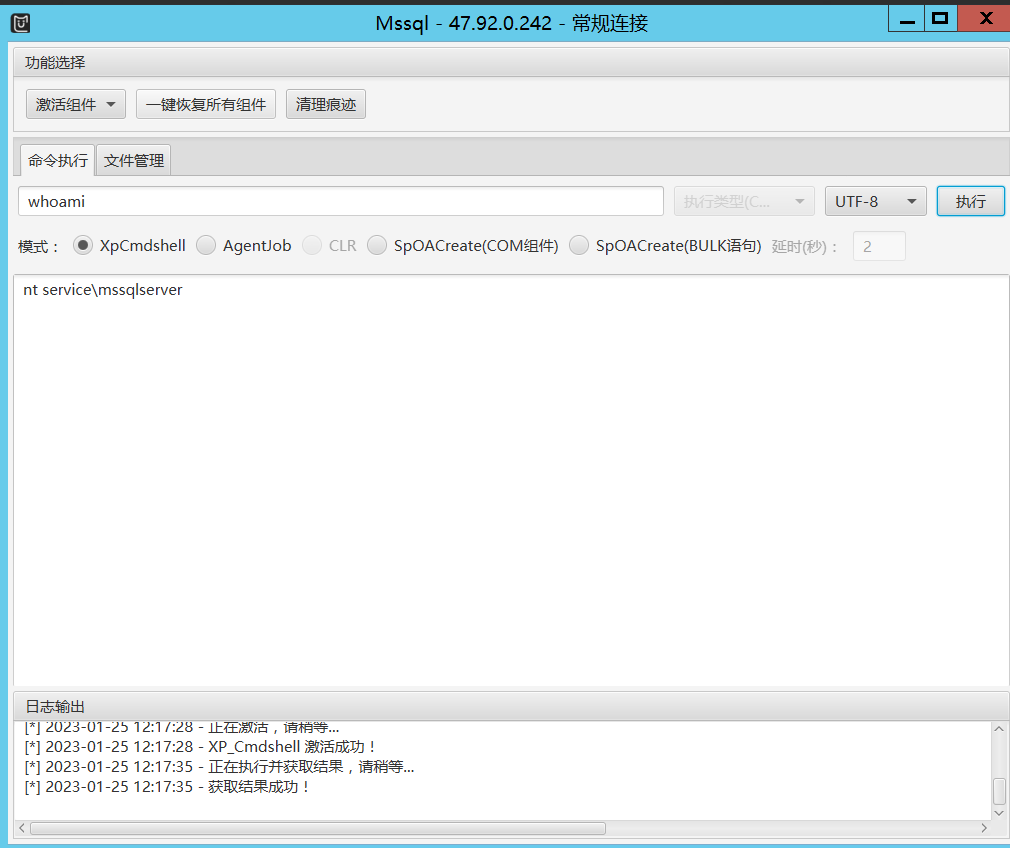Focus the whoami command input field
Viewport: 1010px width, 848px height.
click(x=341, y=202)
